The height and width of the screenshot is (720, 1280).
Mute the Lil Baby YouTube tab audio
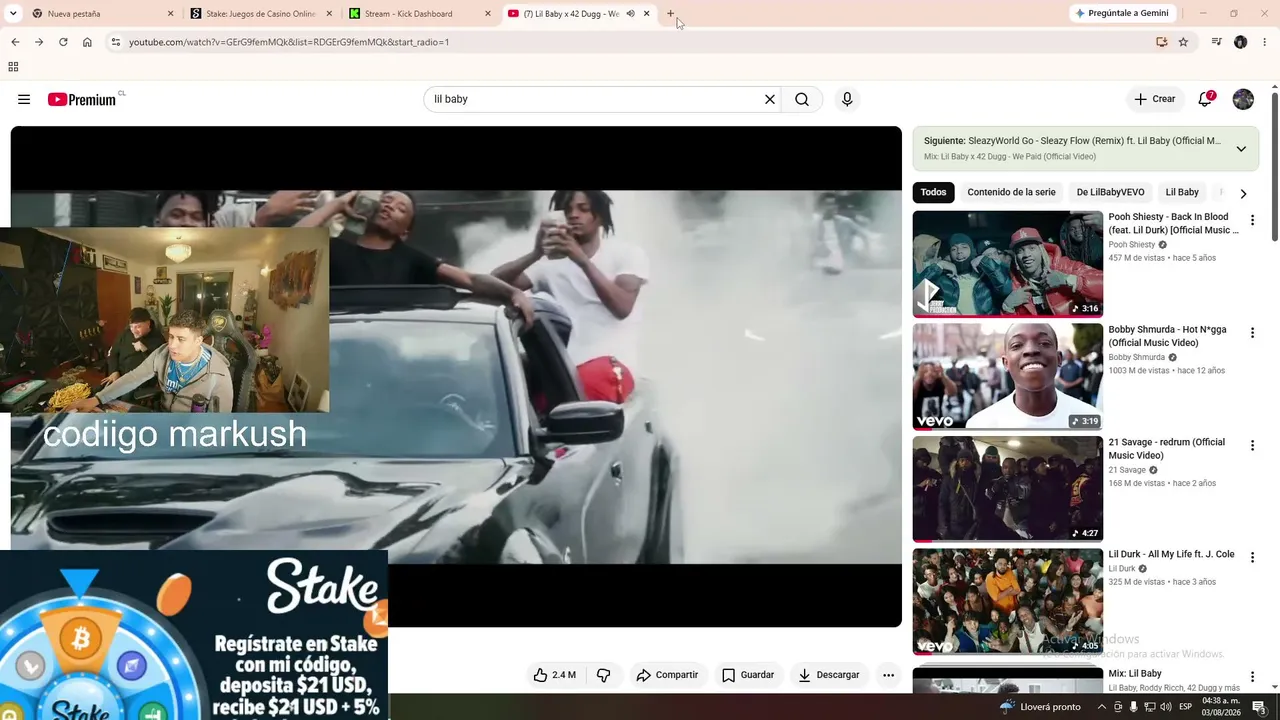(x=630, y=14)
